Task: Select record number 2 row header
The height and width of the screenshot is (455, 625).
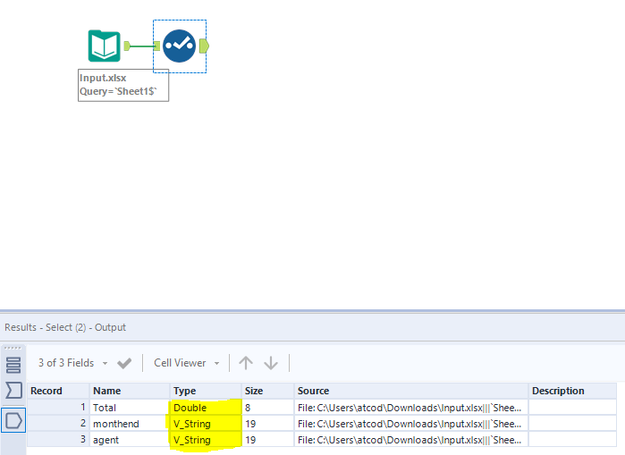Action: tap(58, 424)
